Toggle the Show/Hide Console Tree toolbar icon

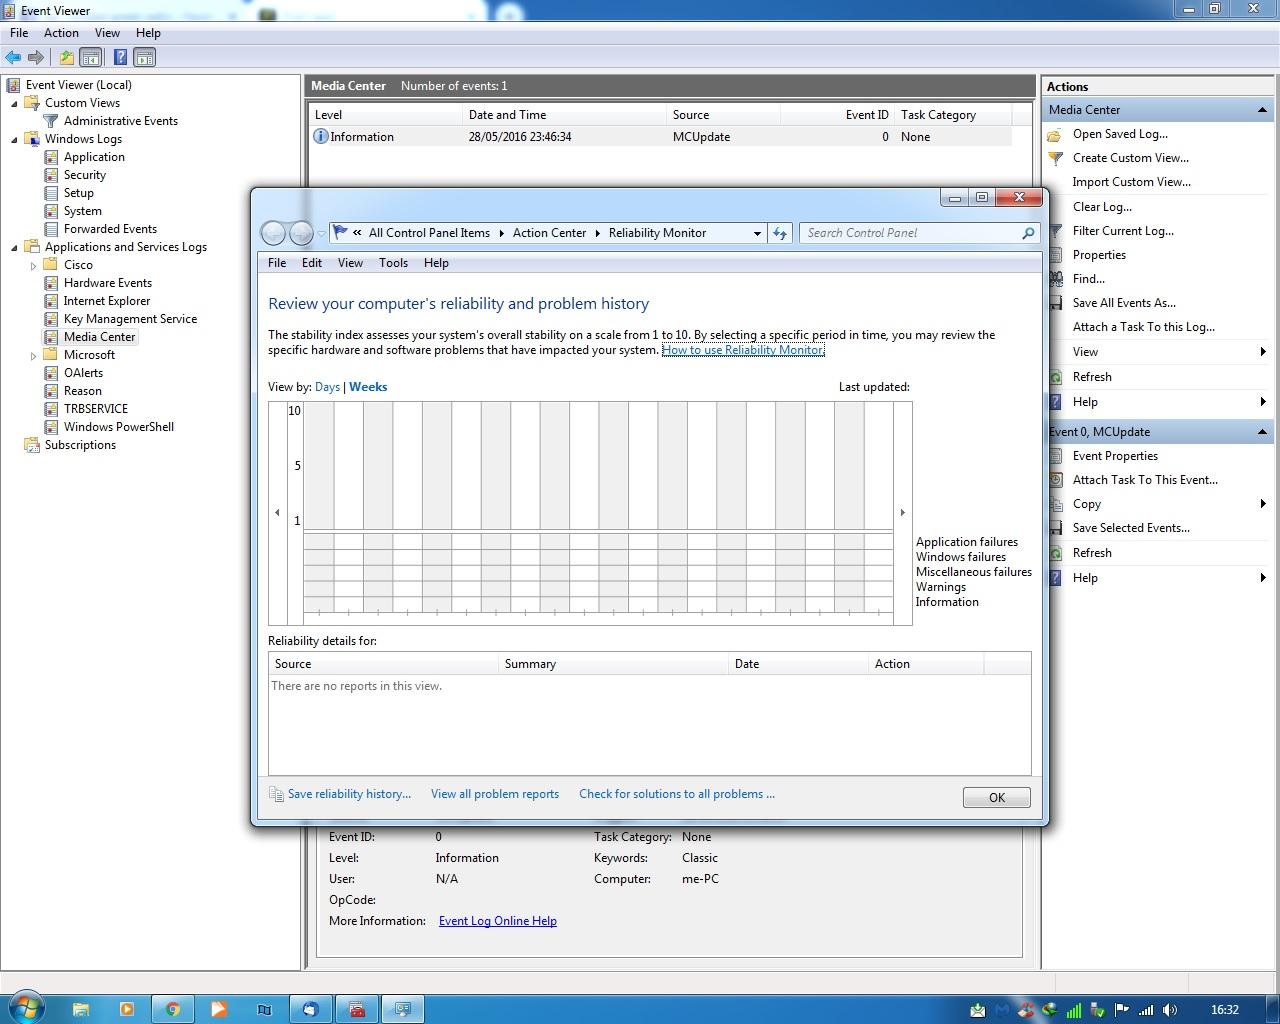click(x=91, y=58)
